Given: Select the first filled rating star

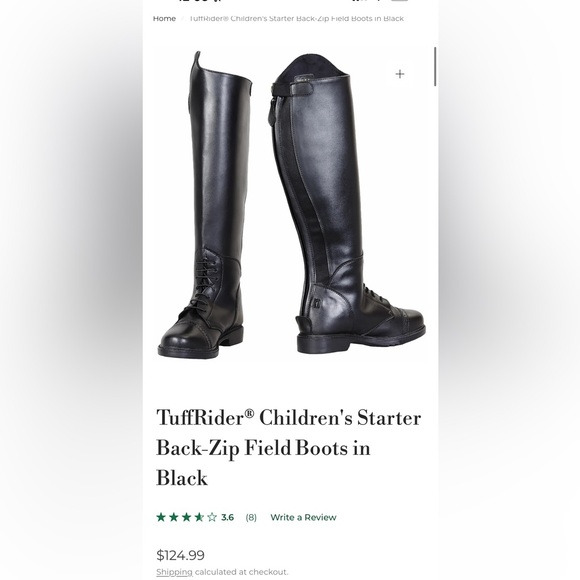Looking at the screenshot, I should click(x=161, y=517).
